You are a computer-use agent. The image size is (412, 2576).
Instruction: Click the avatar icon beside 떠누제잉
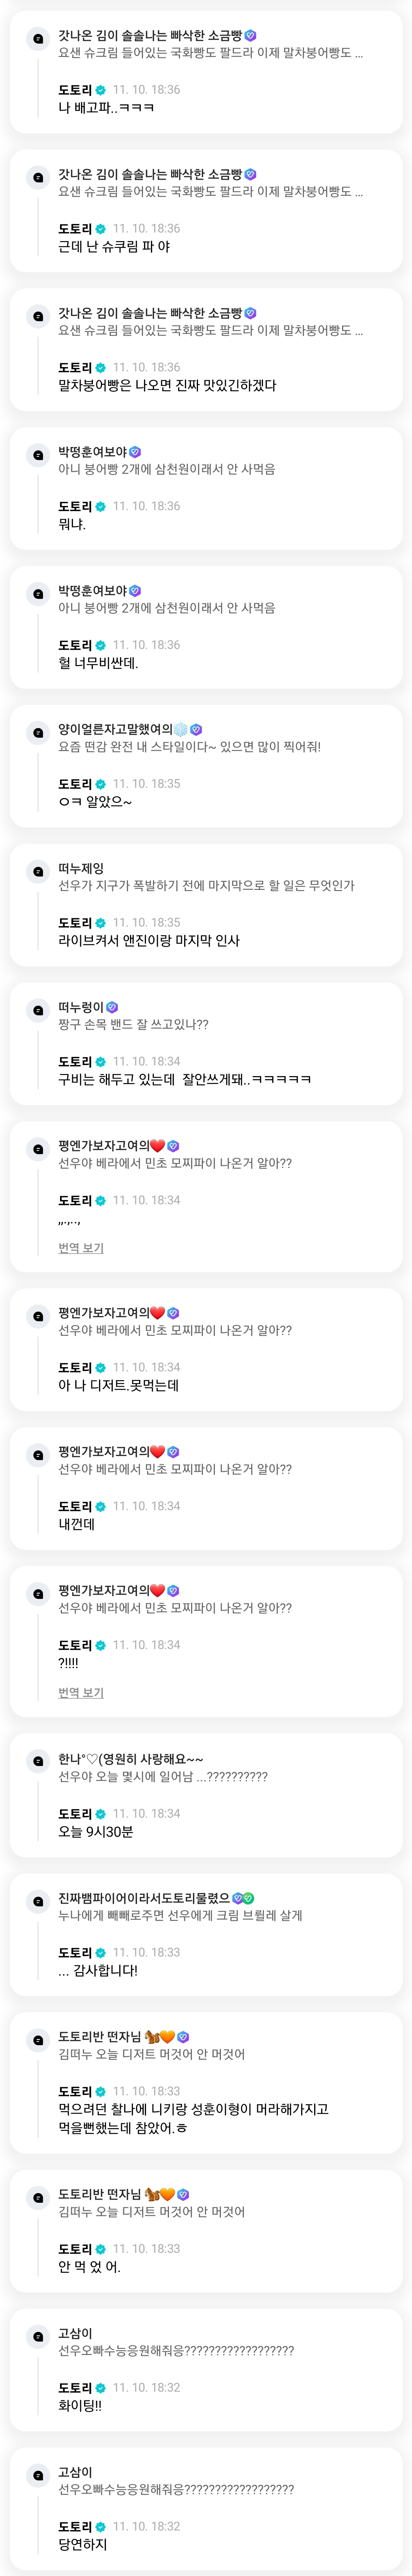(x=38, y=871)
